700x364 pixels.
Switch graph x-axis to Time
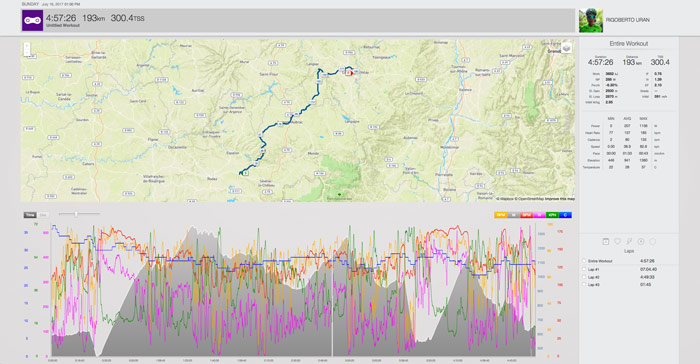tap(30, 215)
